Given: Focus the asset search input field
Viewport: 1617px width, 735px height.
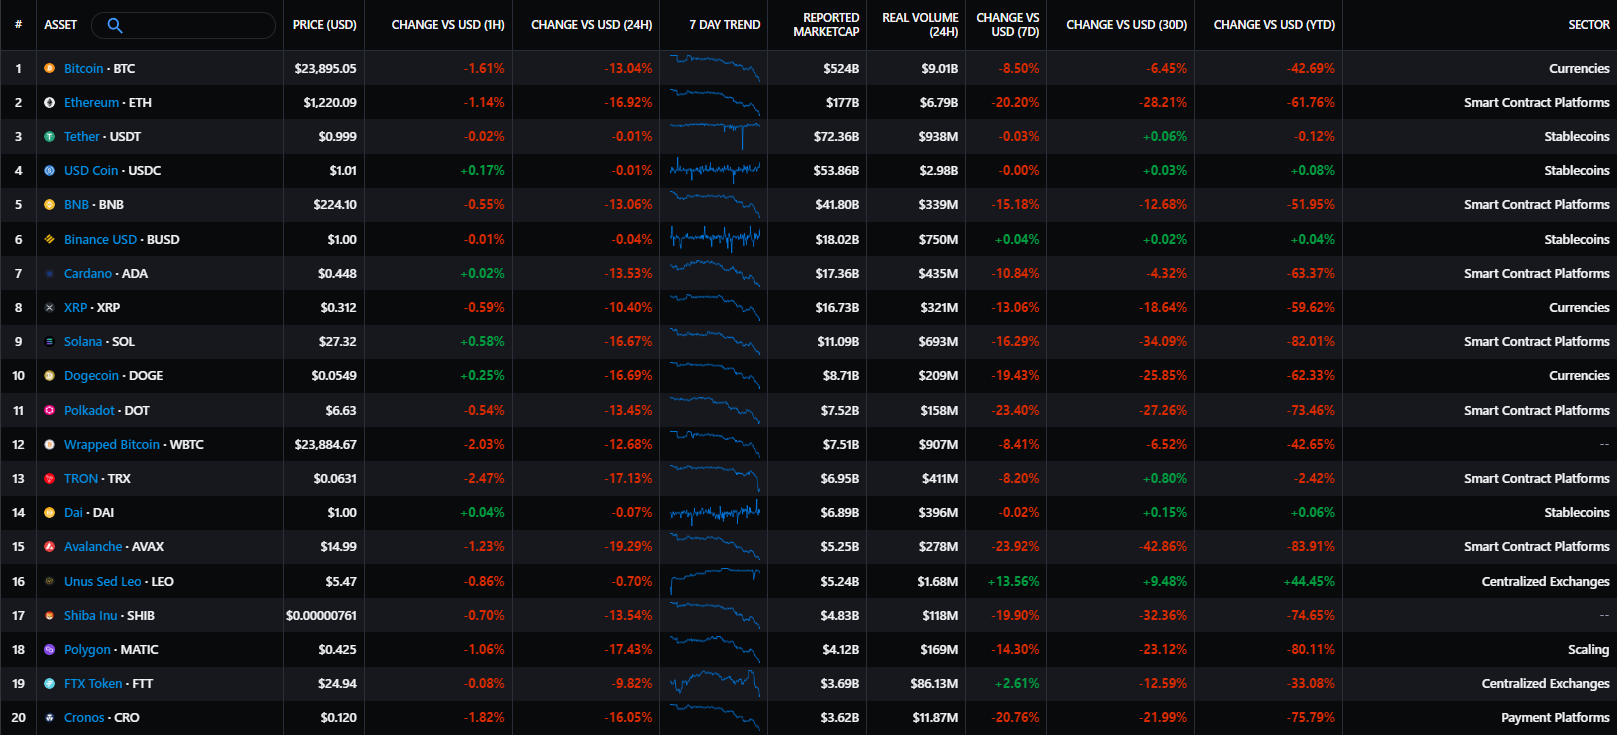Looking at the screenshot, I should click(195, 25).
